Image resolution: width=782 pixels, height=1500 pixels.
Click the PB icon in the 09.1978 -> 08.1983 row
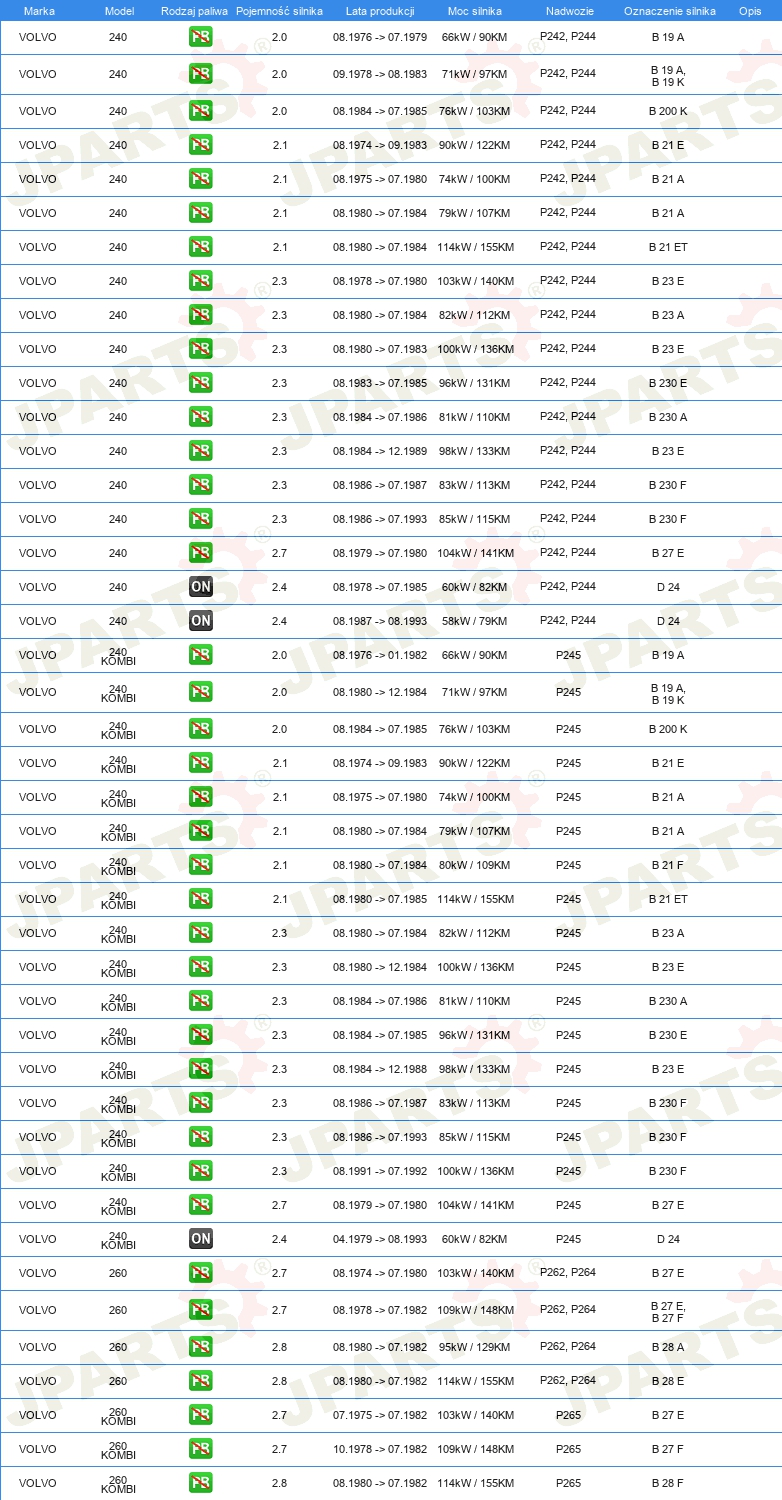click(201, 74)
